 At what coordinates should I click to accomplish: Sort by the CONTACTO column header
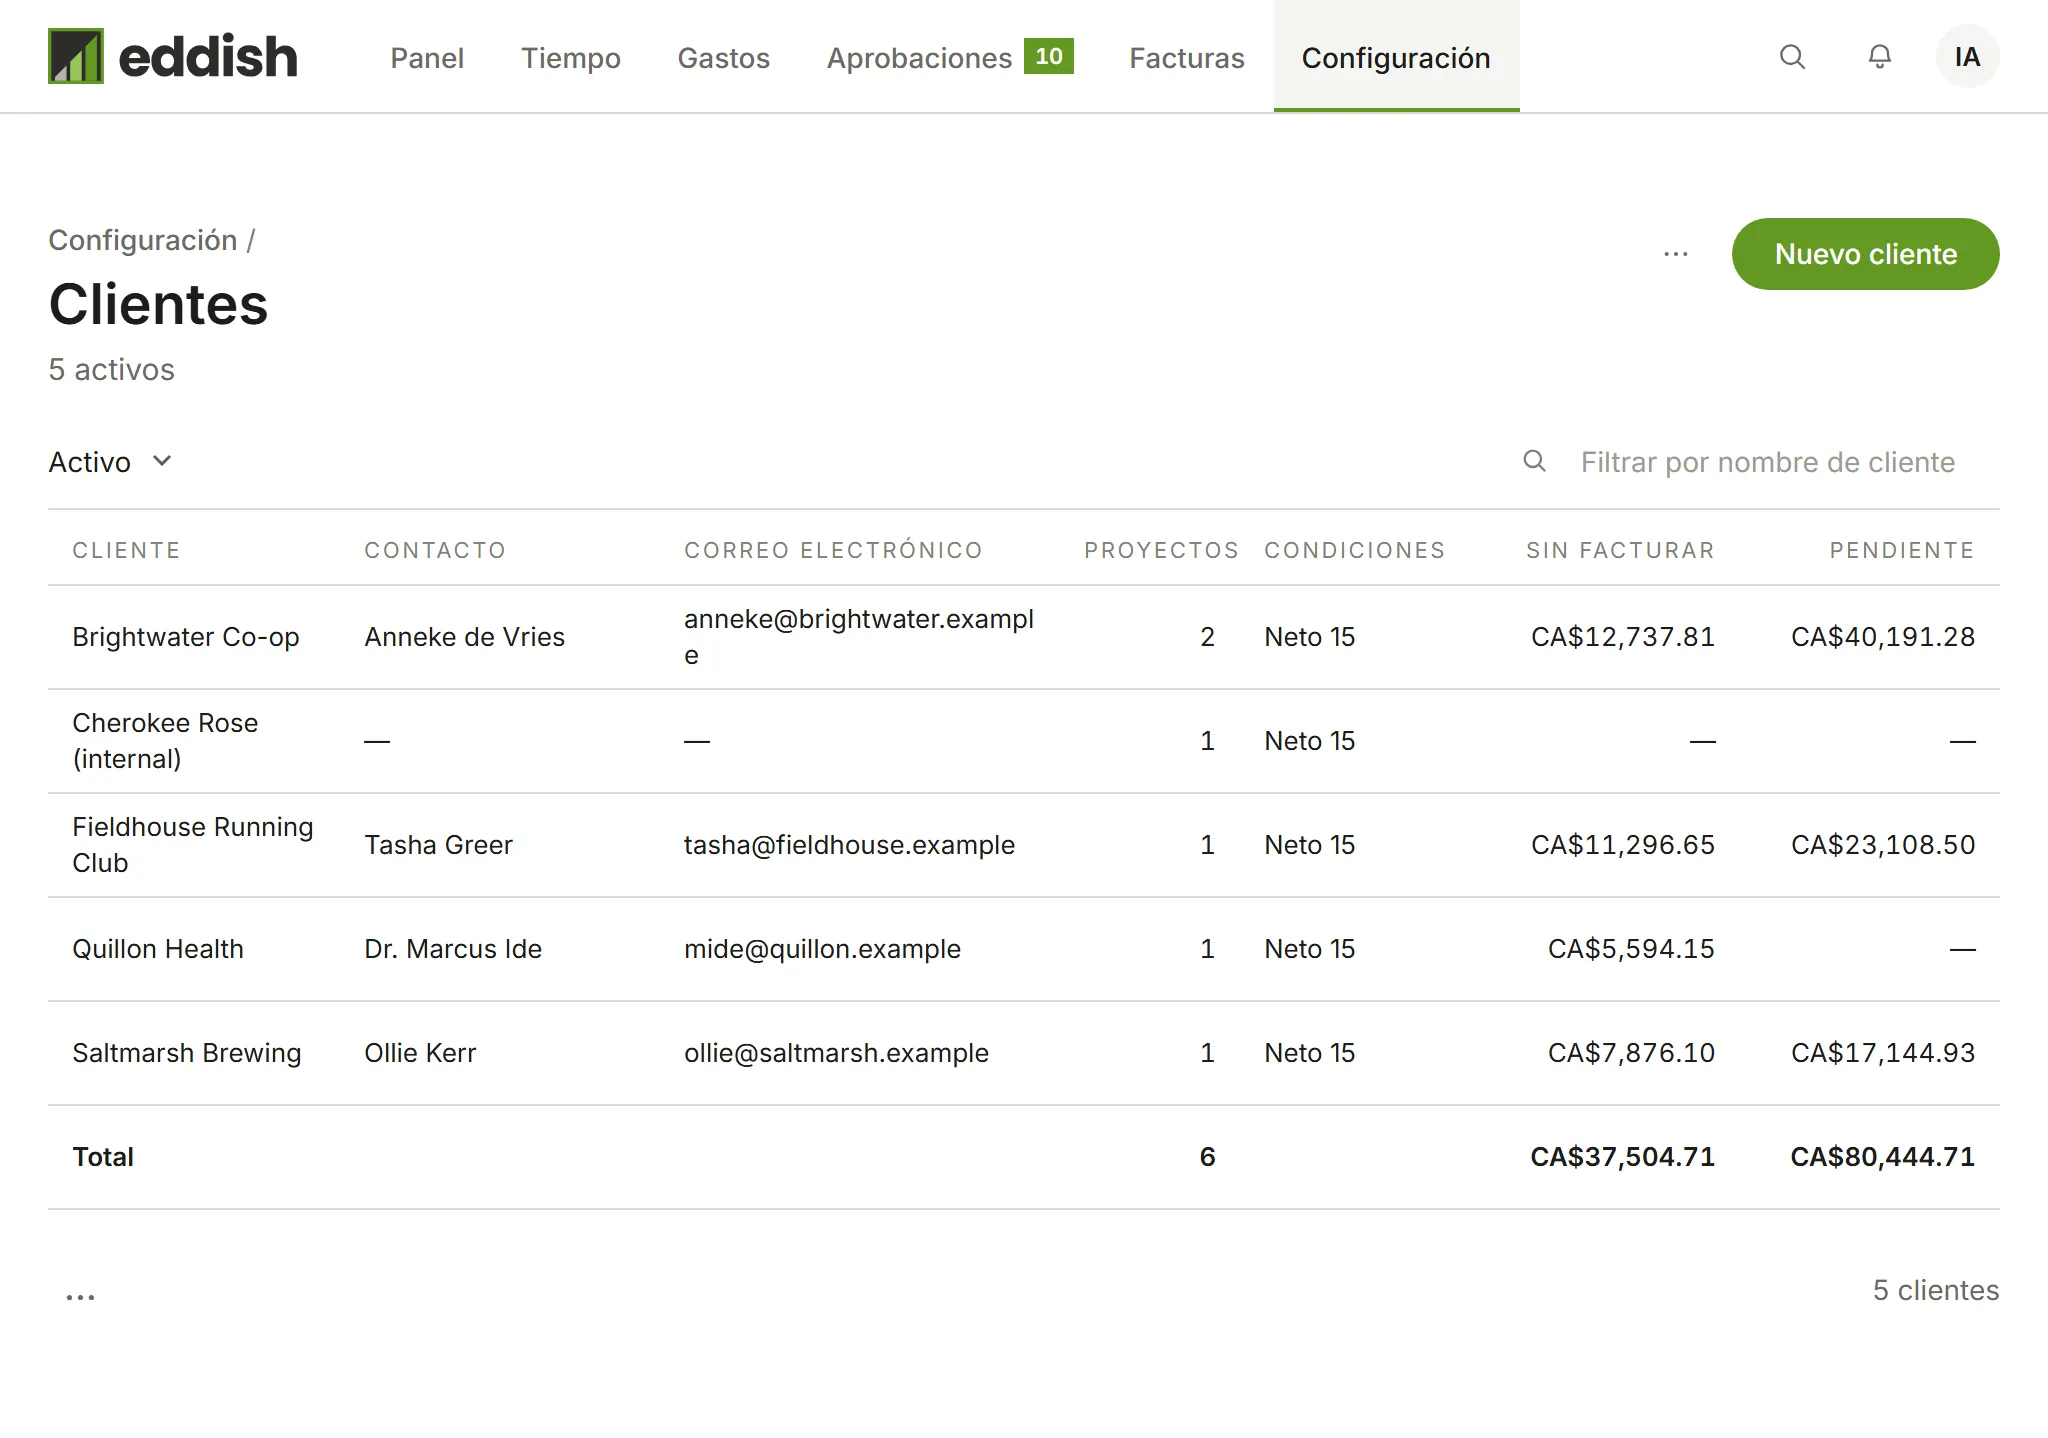pos(435,550)
